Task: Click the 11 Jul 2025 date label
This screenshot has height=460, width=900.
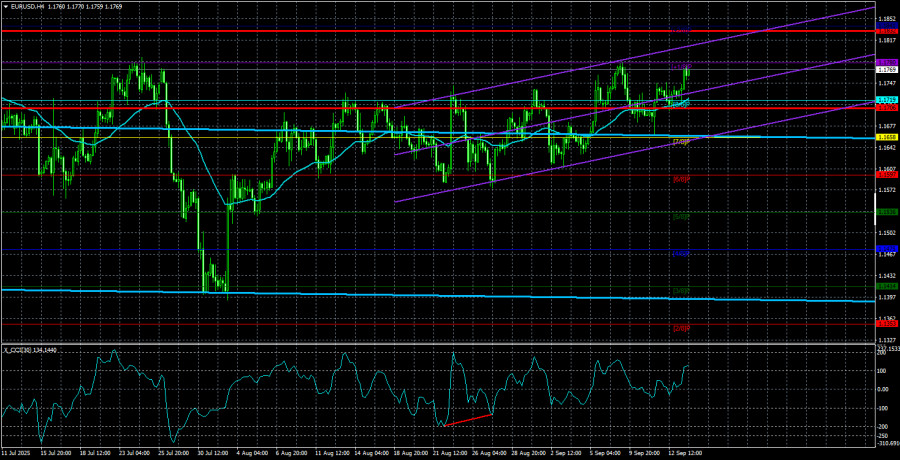Action: [18, 452]
